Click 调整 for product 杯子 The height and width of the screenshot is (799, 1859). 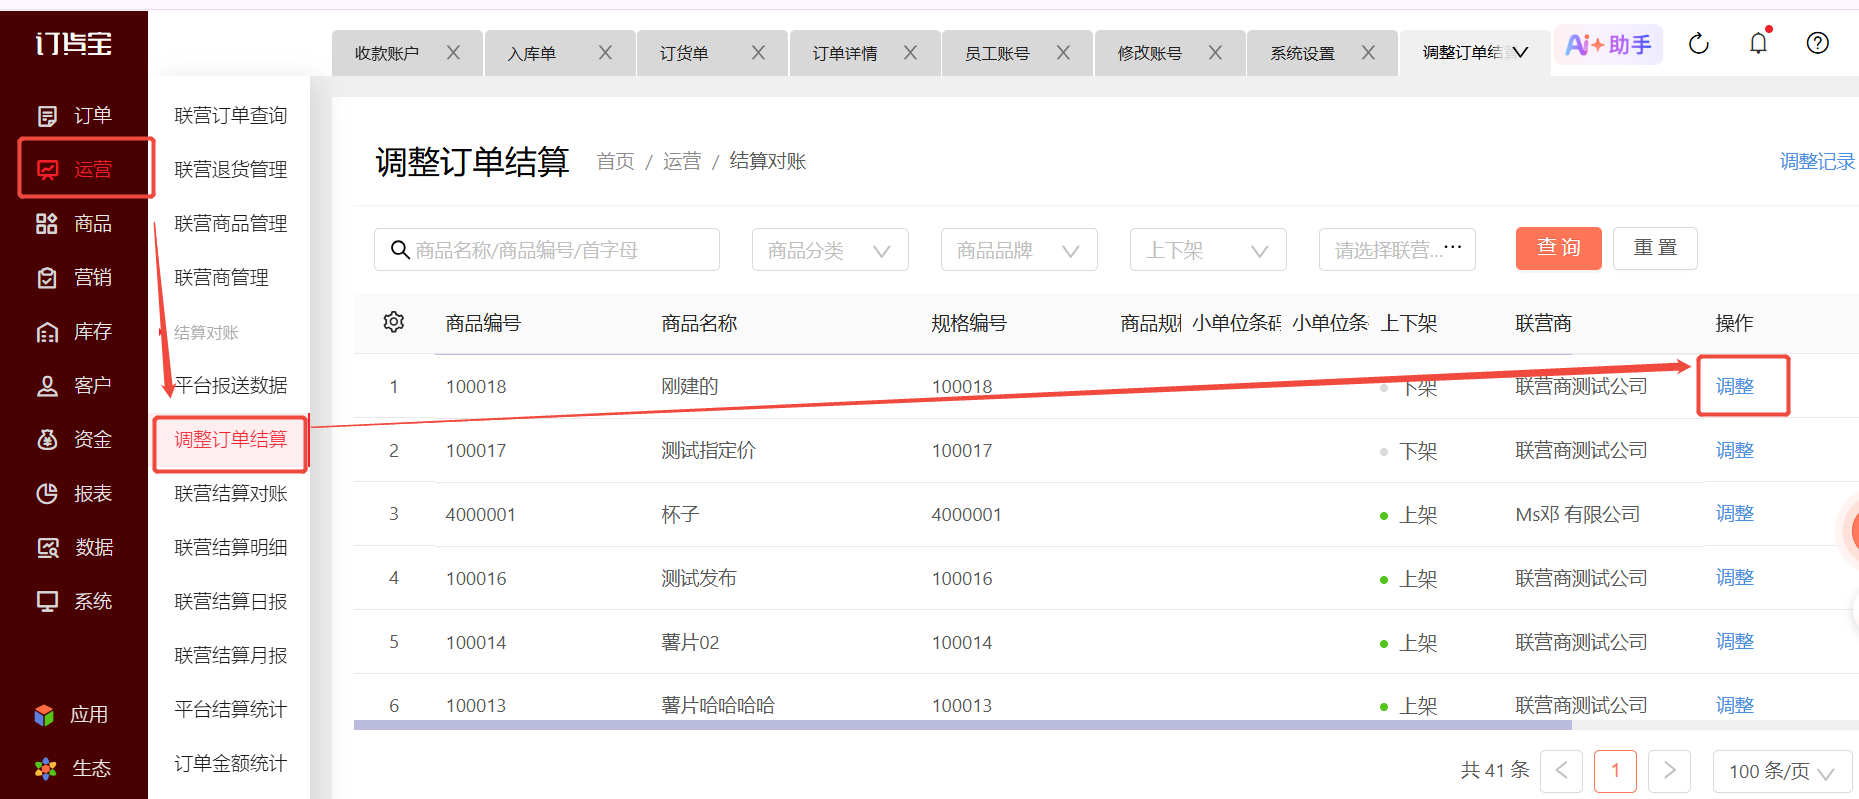(x=1735, y=514)
